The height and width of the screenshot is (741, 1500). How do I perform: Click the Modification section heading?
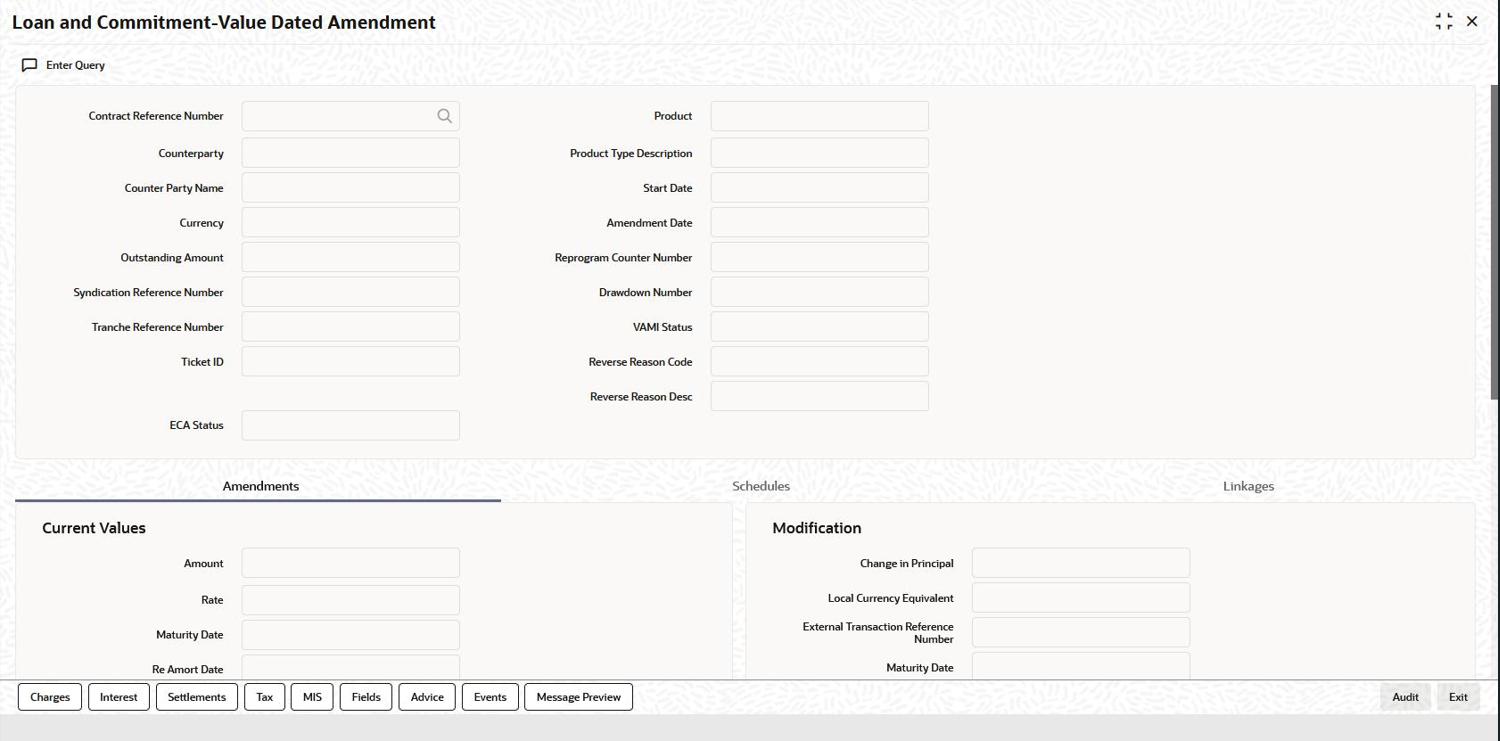[x=816, y=528]
